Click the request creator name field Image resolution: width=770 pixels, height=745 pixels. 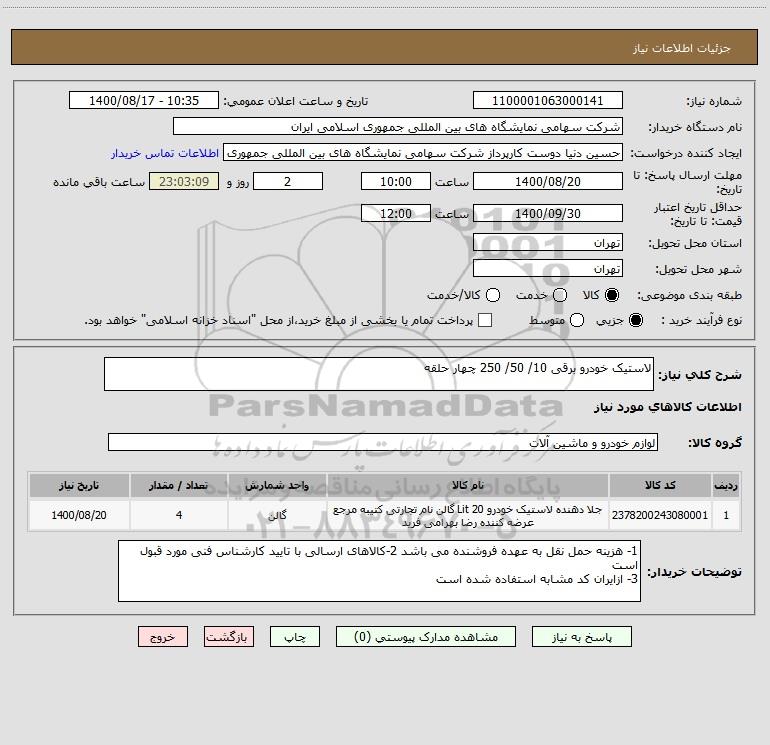pyautogui.click(x=423, y=152)
